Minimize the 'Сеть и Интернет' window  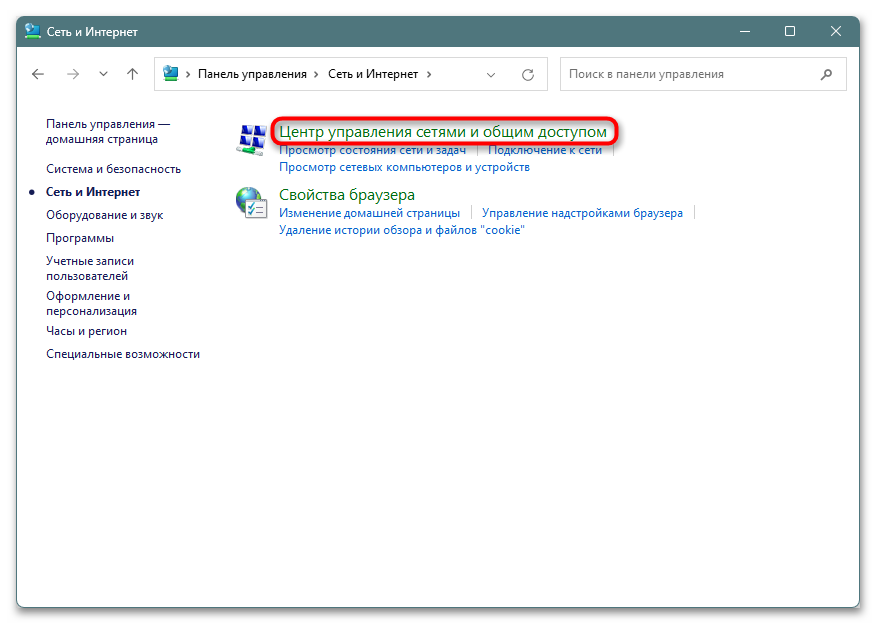745,31
